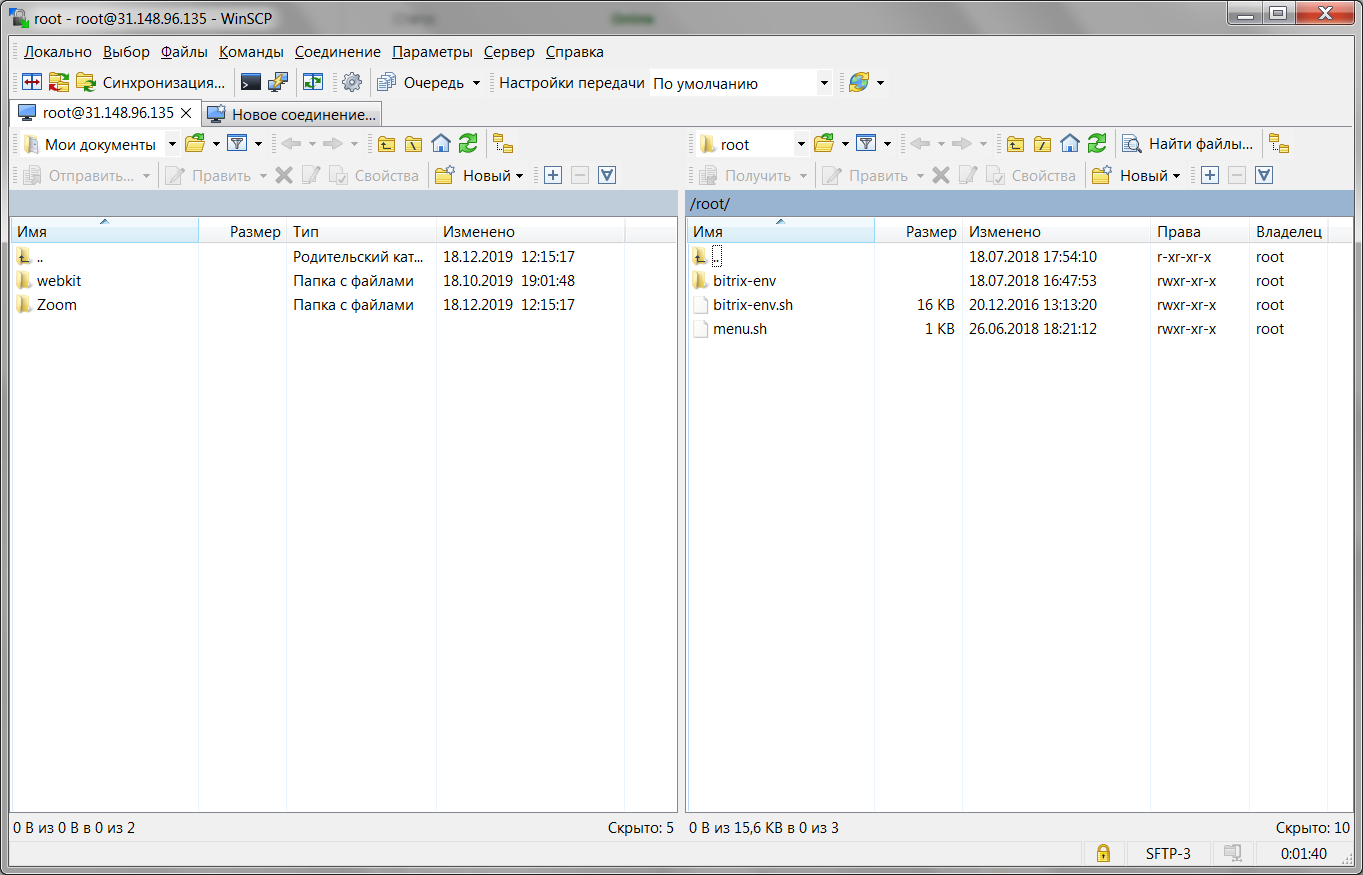
Task: Open the local Новый dropdown
Action: [x=480, y=175]
